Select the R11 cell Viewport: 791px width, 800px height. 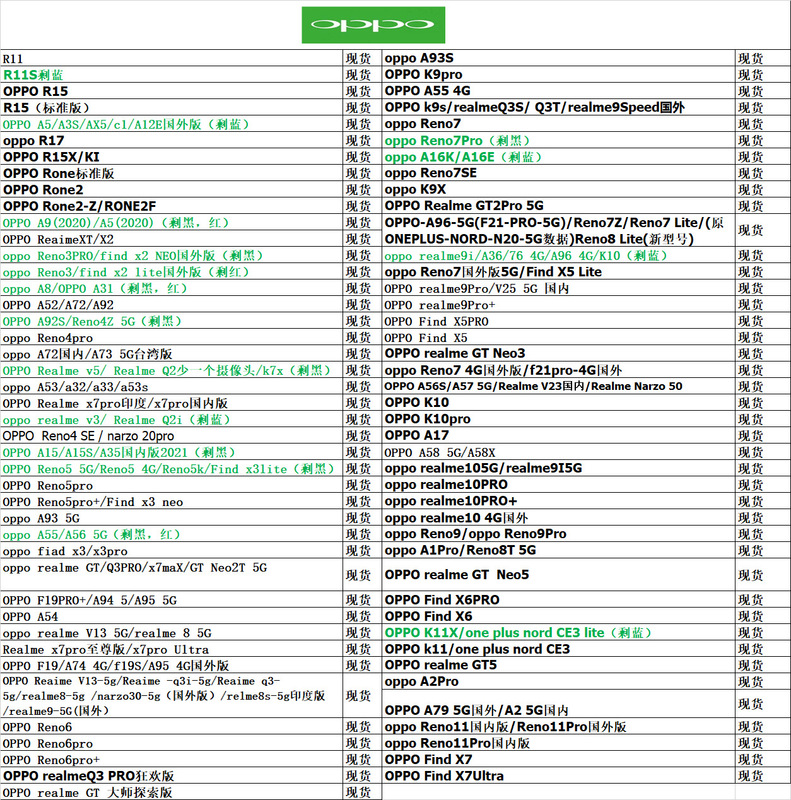pyautogui.click(x=171, y=58)
